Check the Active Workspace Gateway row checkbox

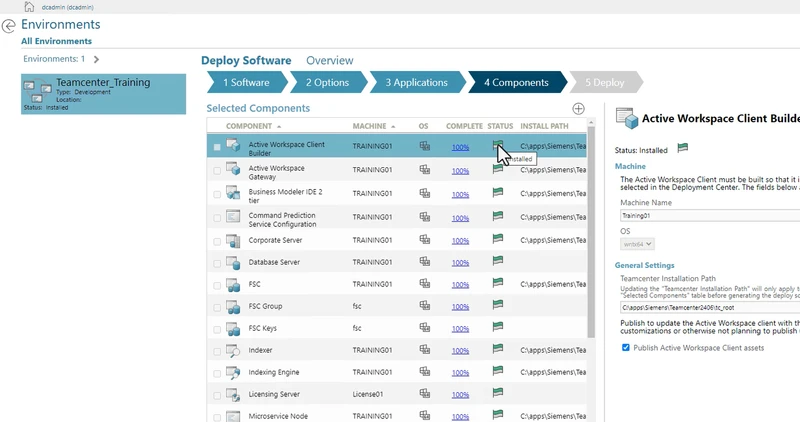217,170
